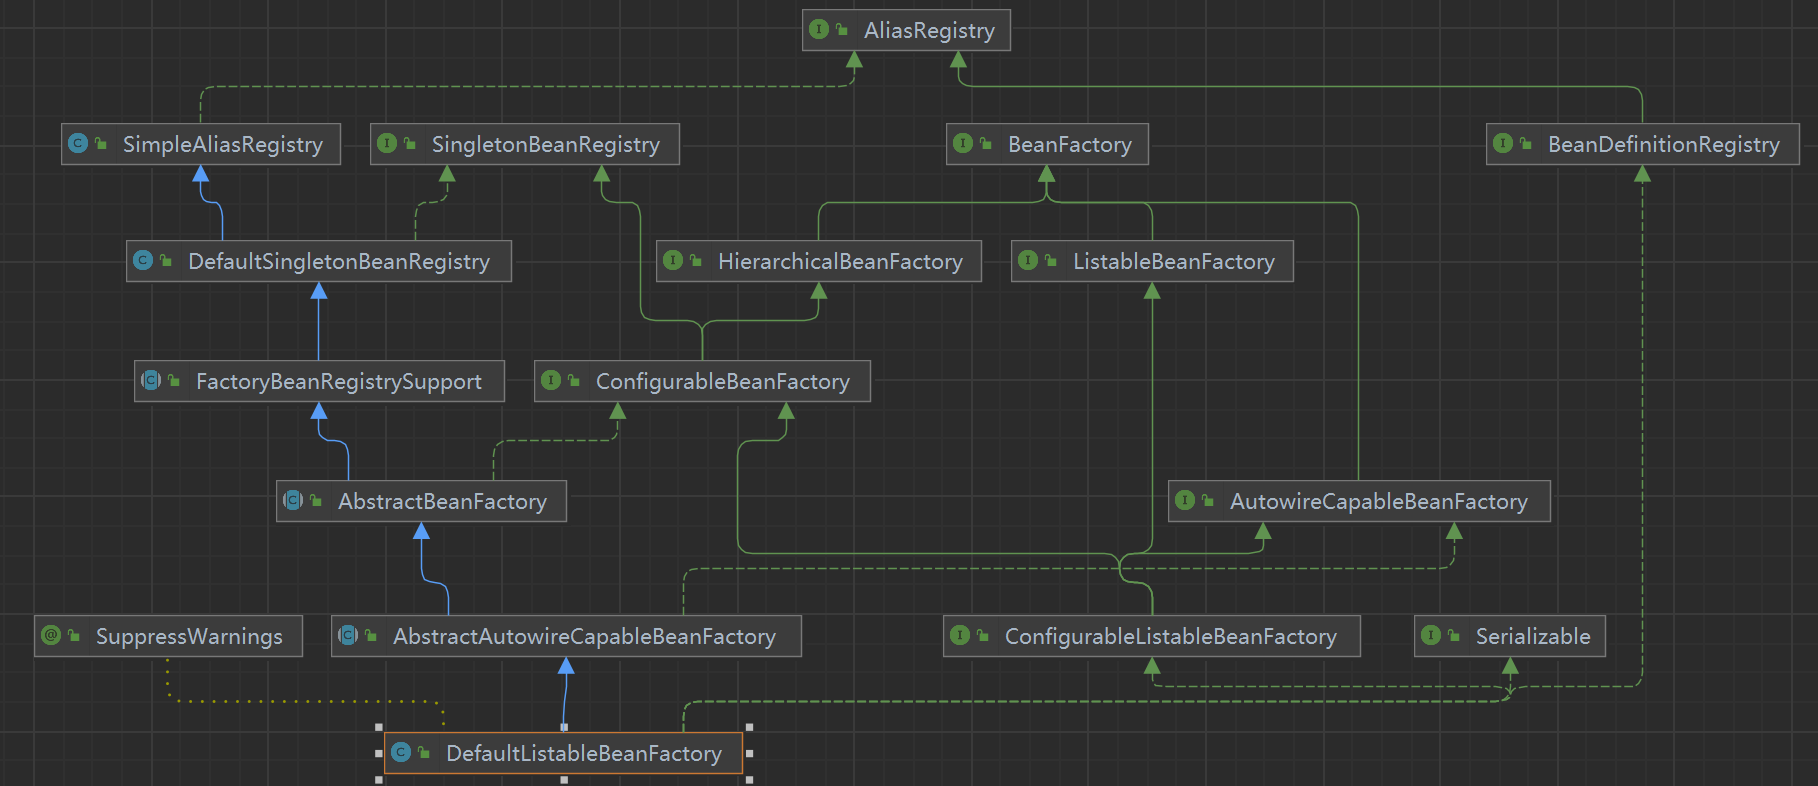Viewport: 1818px width, 786px height.
Task: Select the AbstractAutowireCapableBeanFactory node label
Action: (x=584, y=637)
